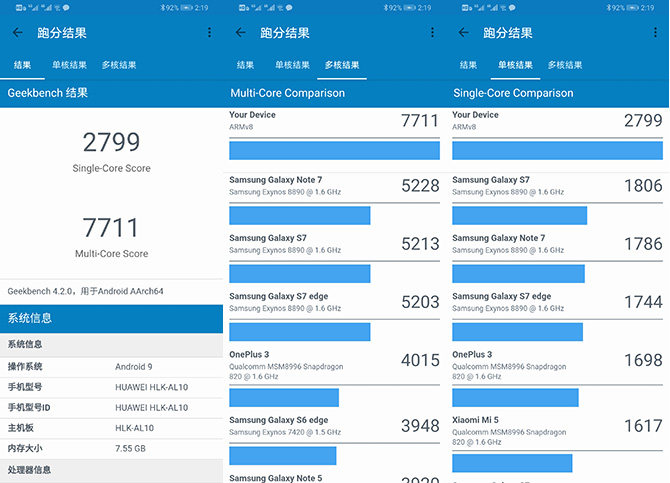This screenshot has height=483, width=670.
Task: Click the 手机型号ID row
Action: pyautogui.click(x=112, y=408)
